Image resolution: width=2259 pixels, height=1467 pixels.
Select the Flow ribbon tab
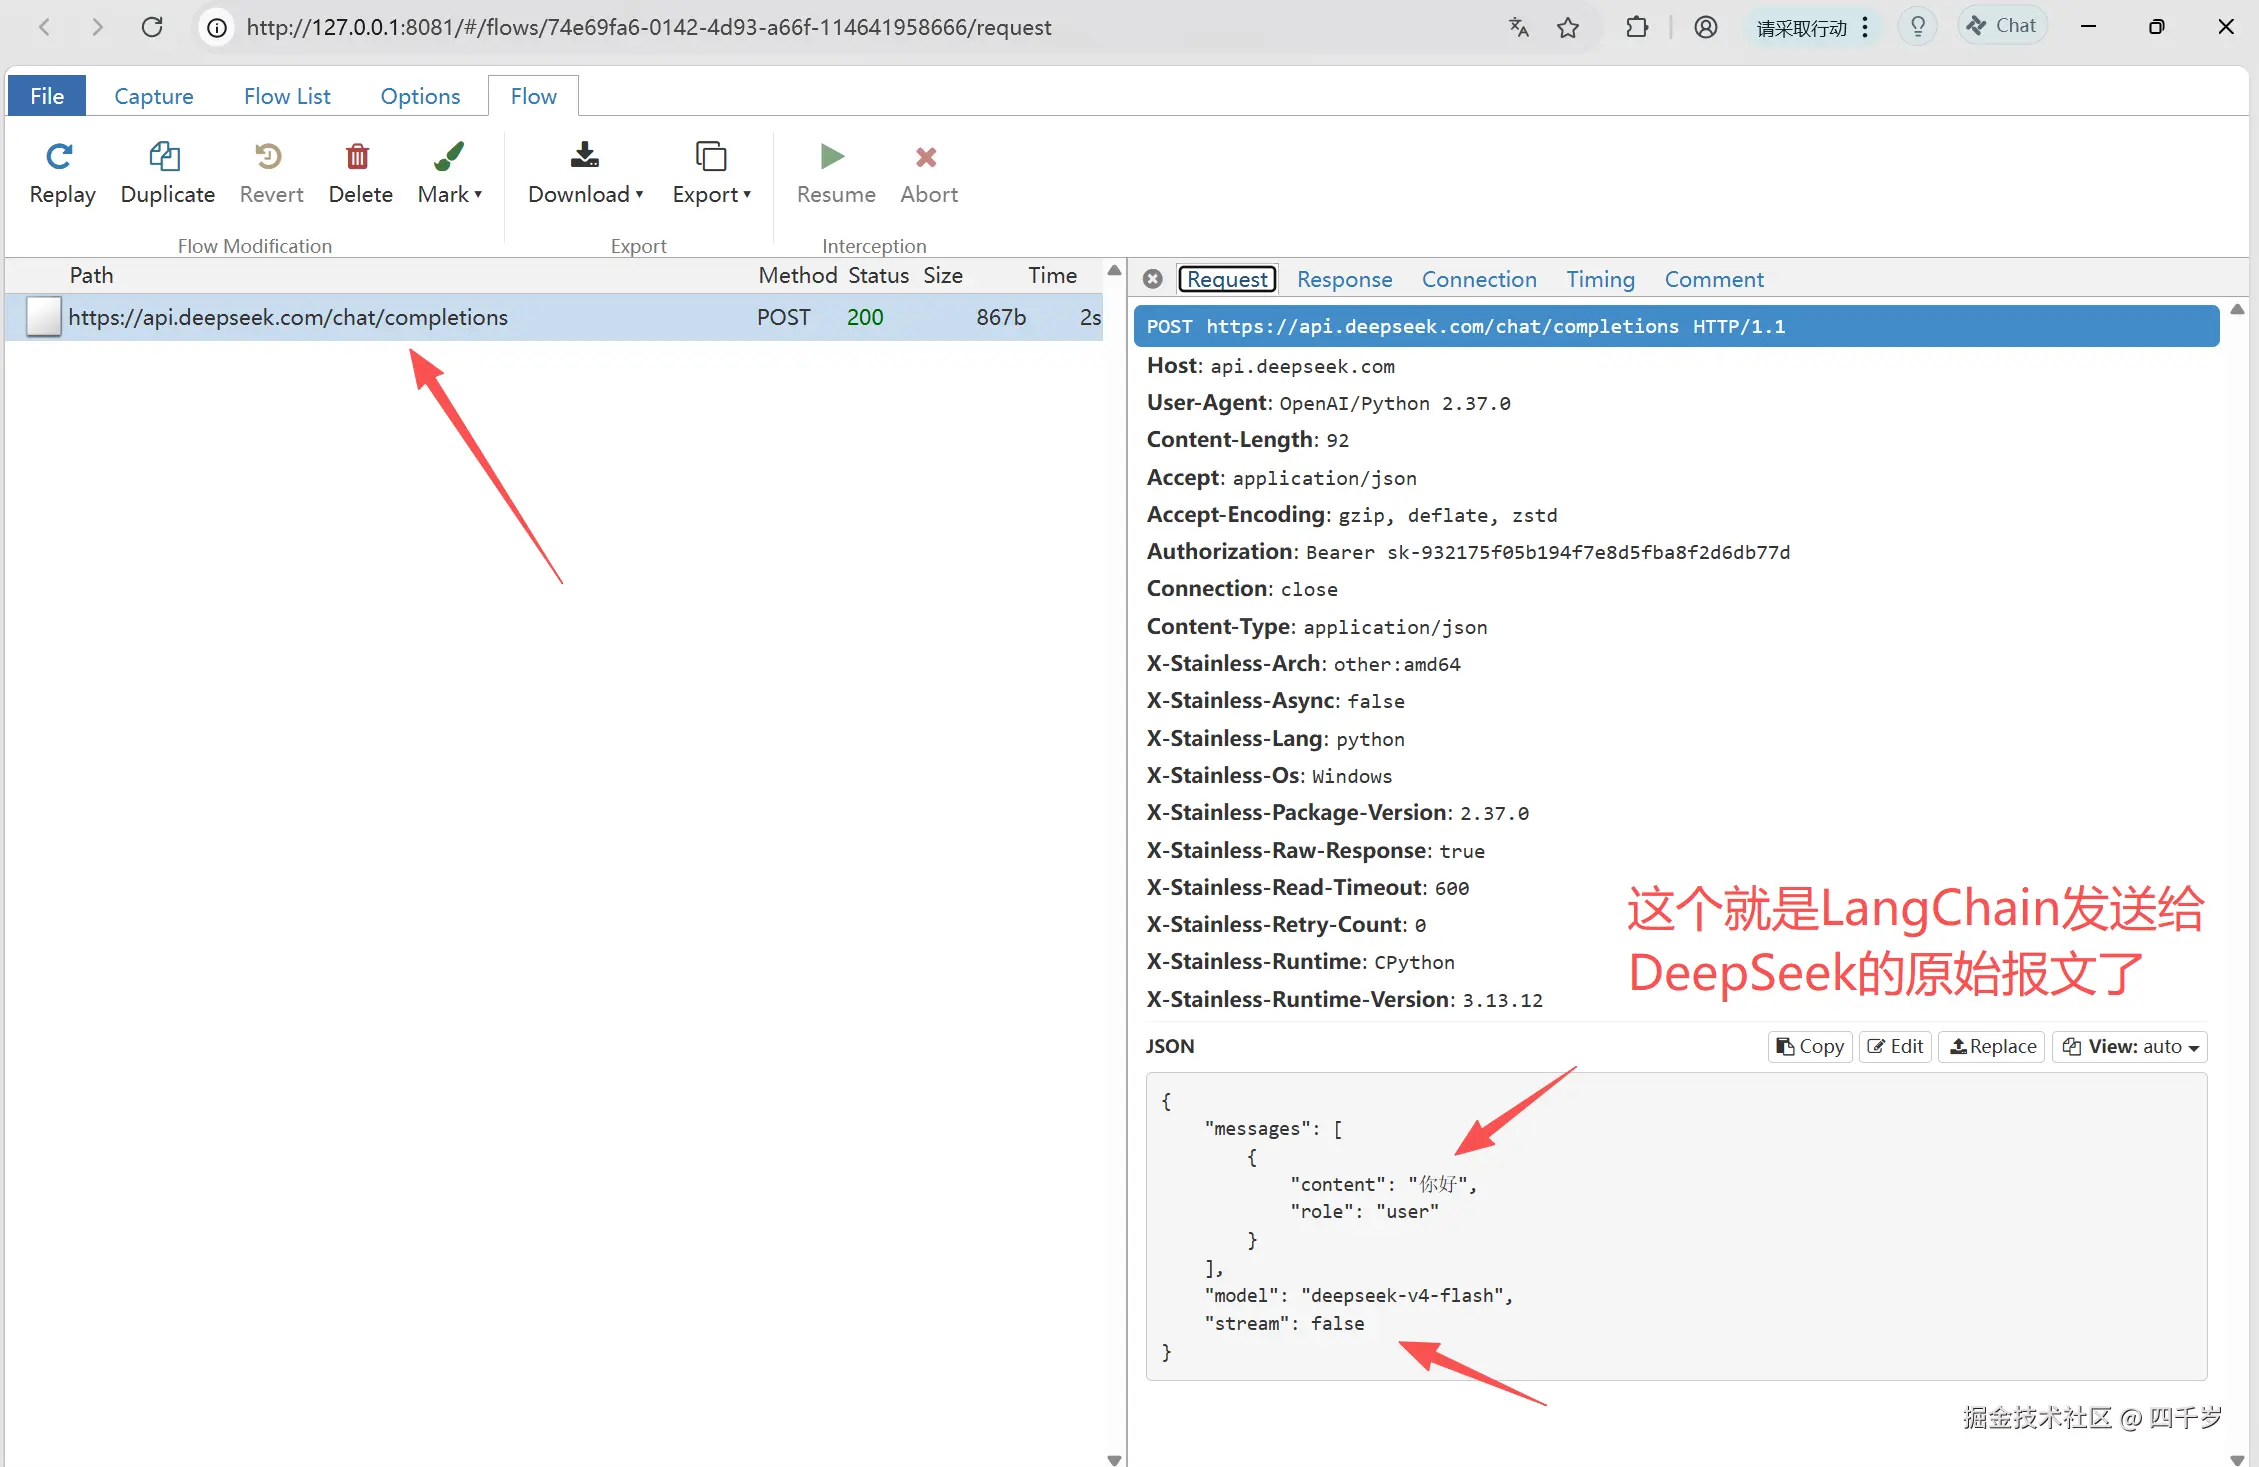pos(533,96)
